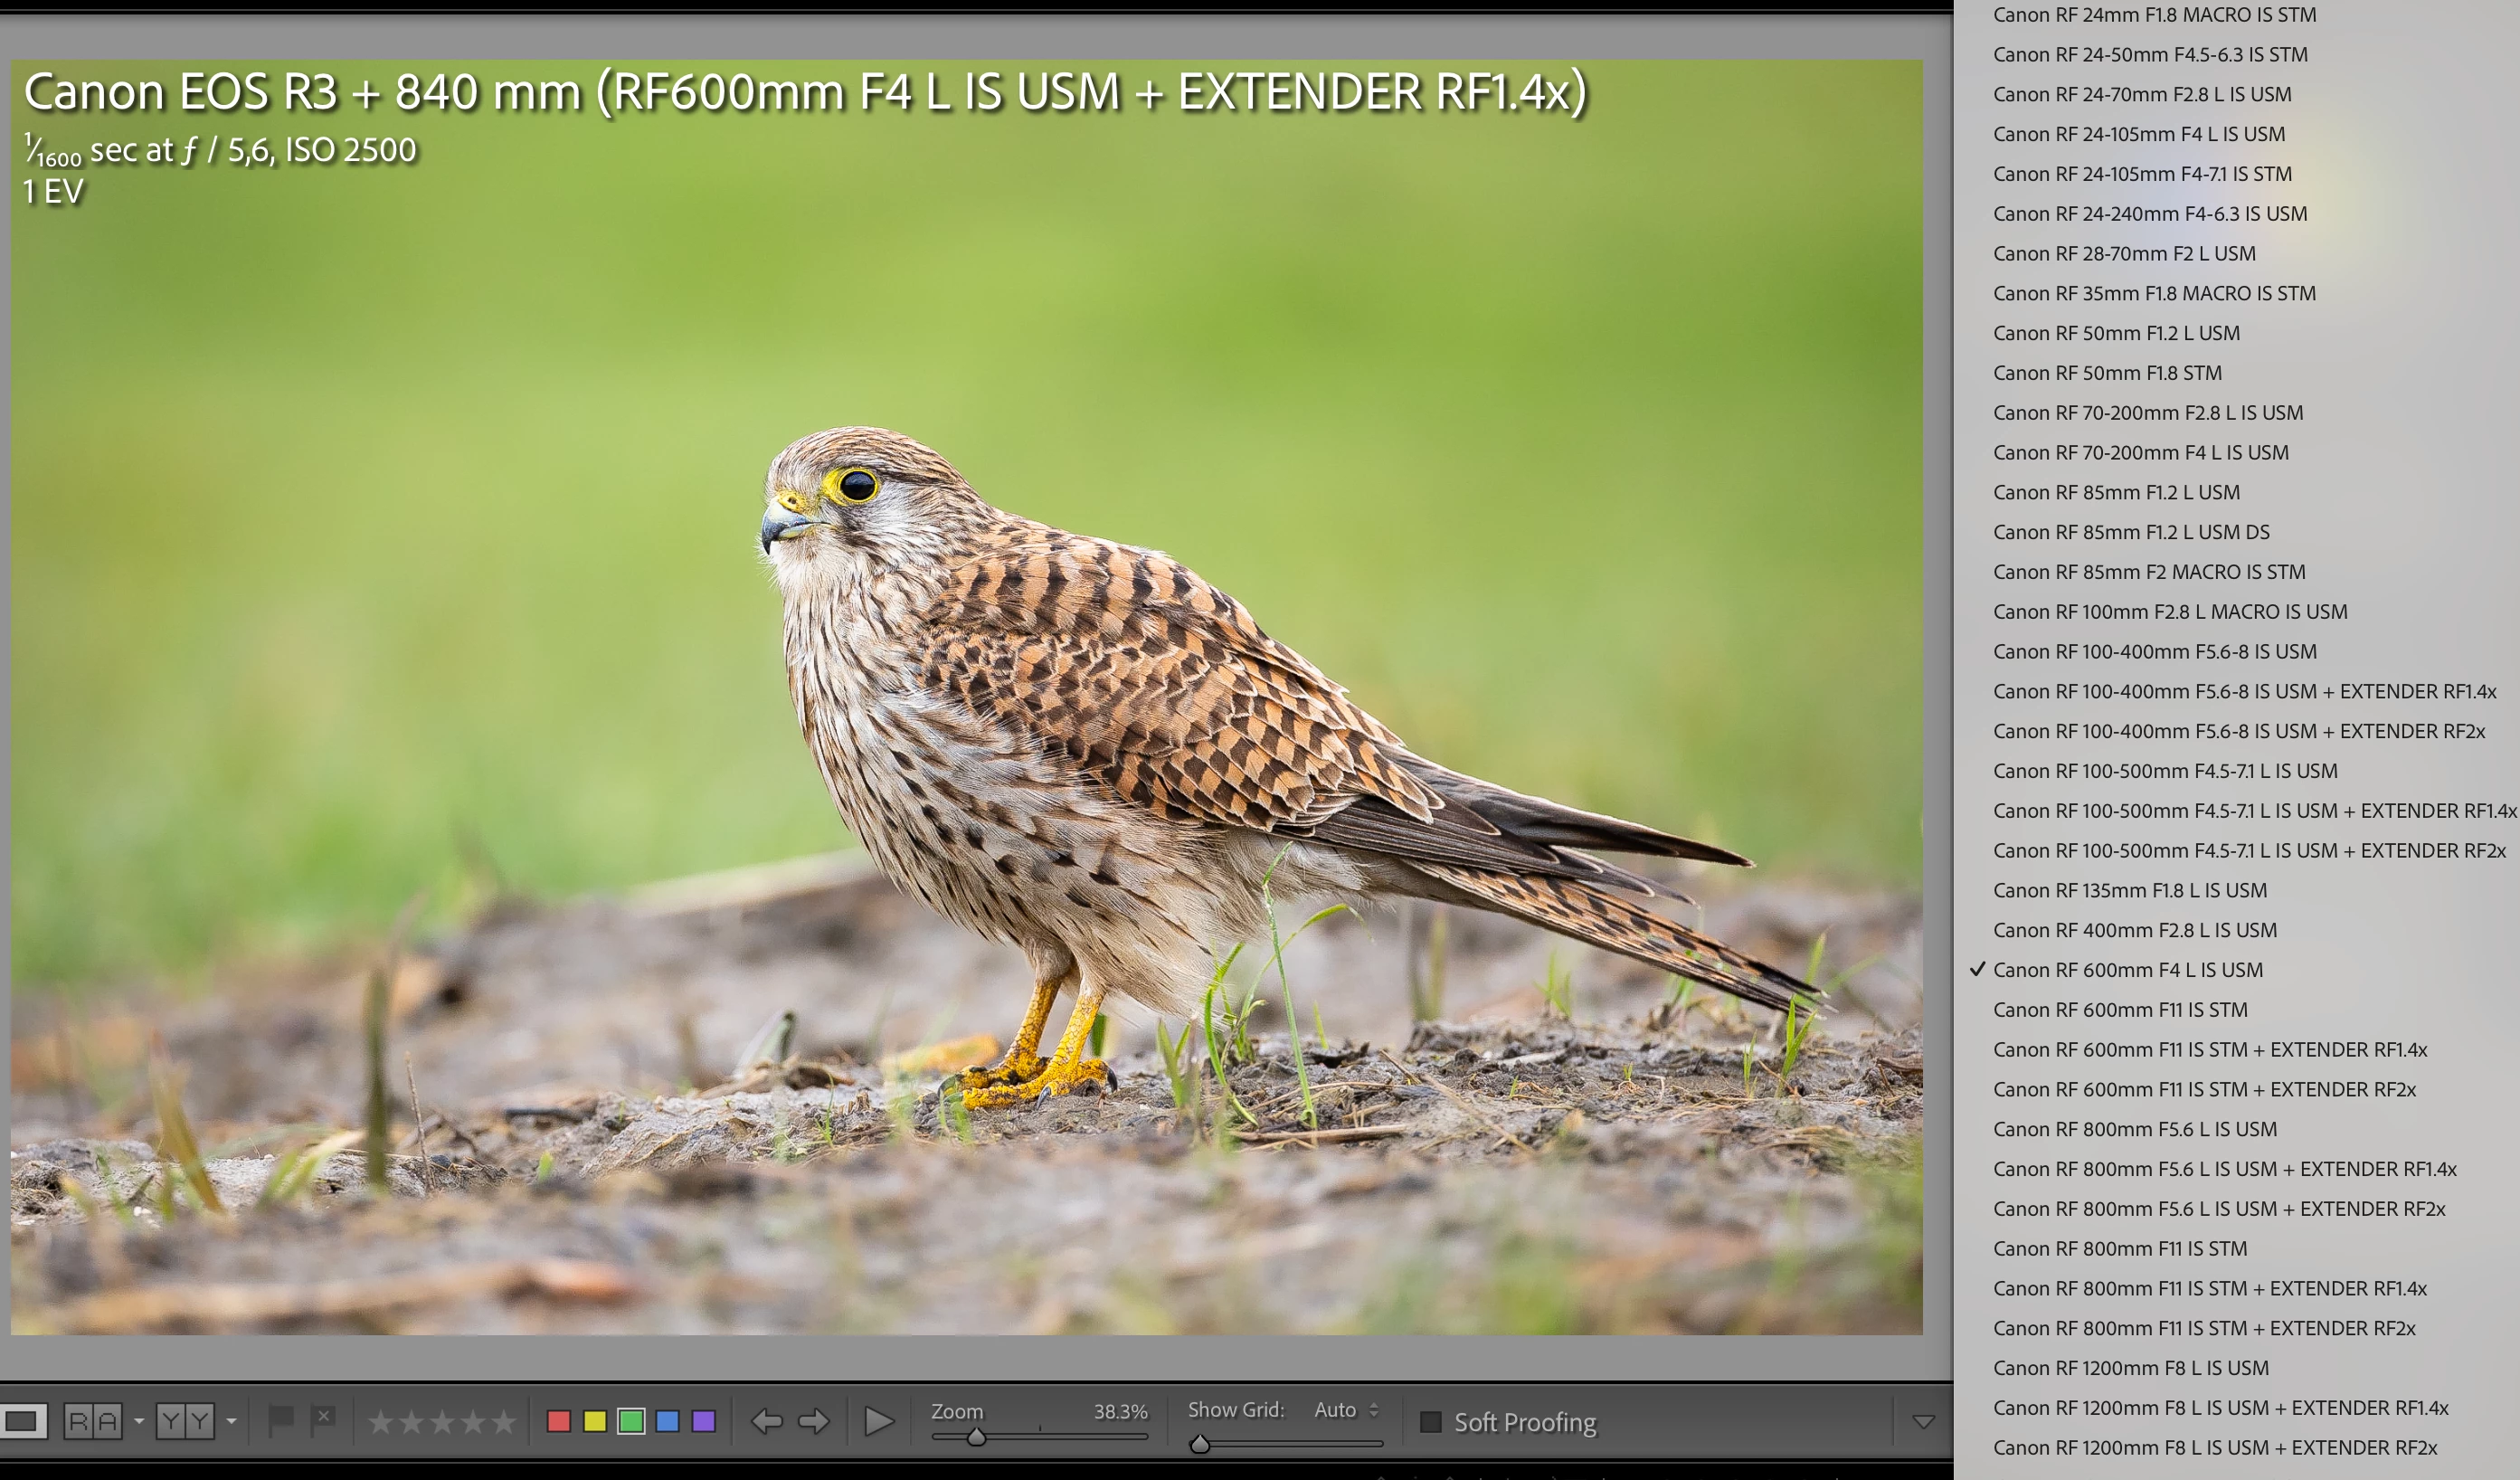Set five-star rating on photo

(503, 1422)
